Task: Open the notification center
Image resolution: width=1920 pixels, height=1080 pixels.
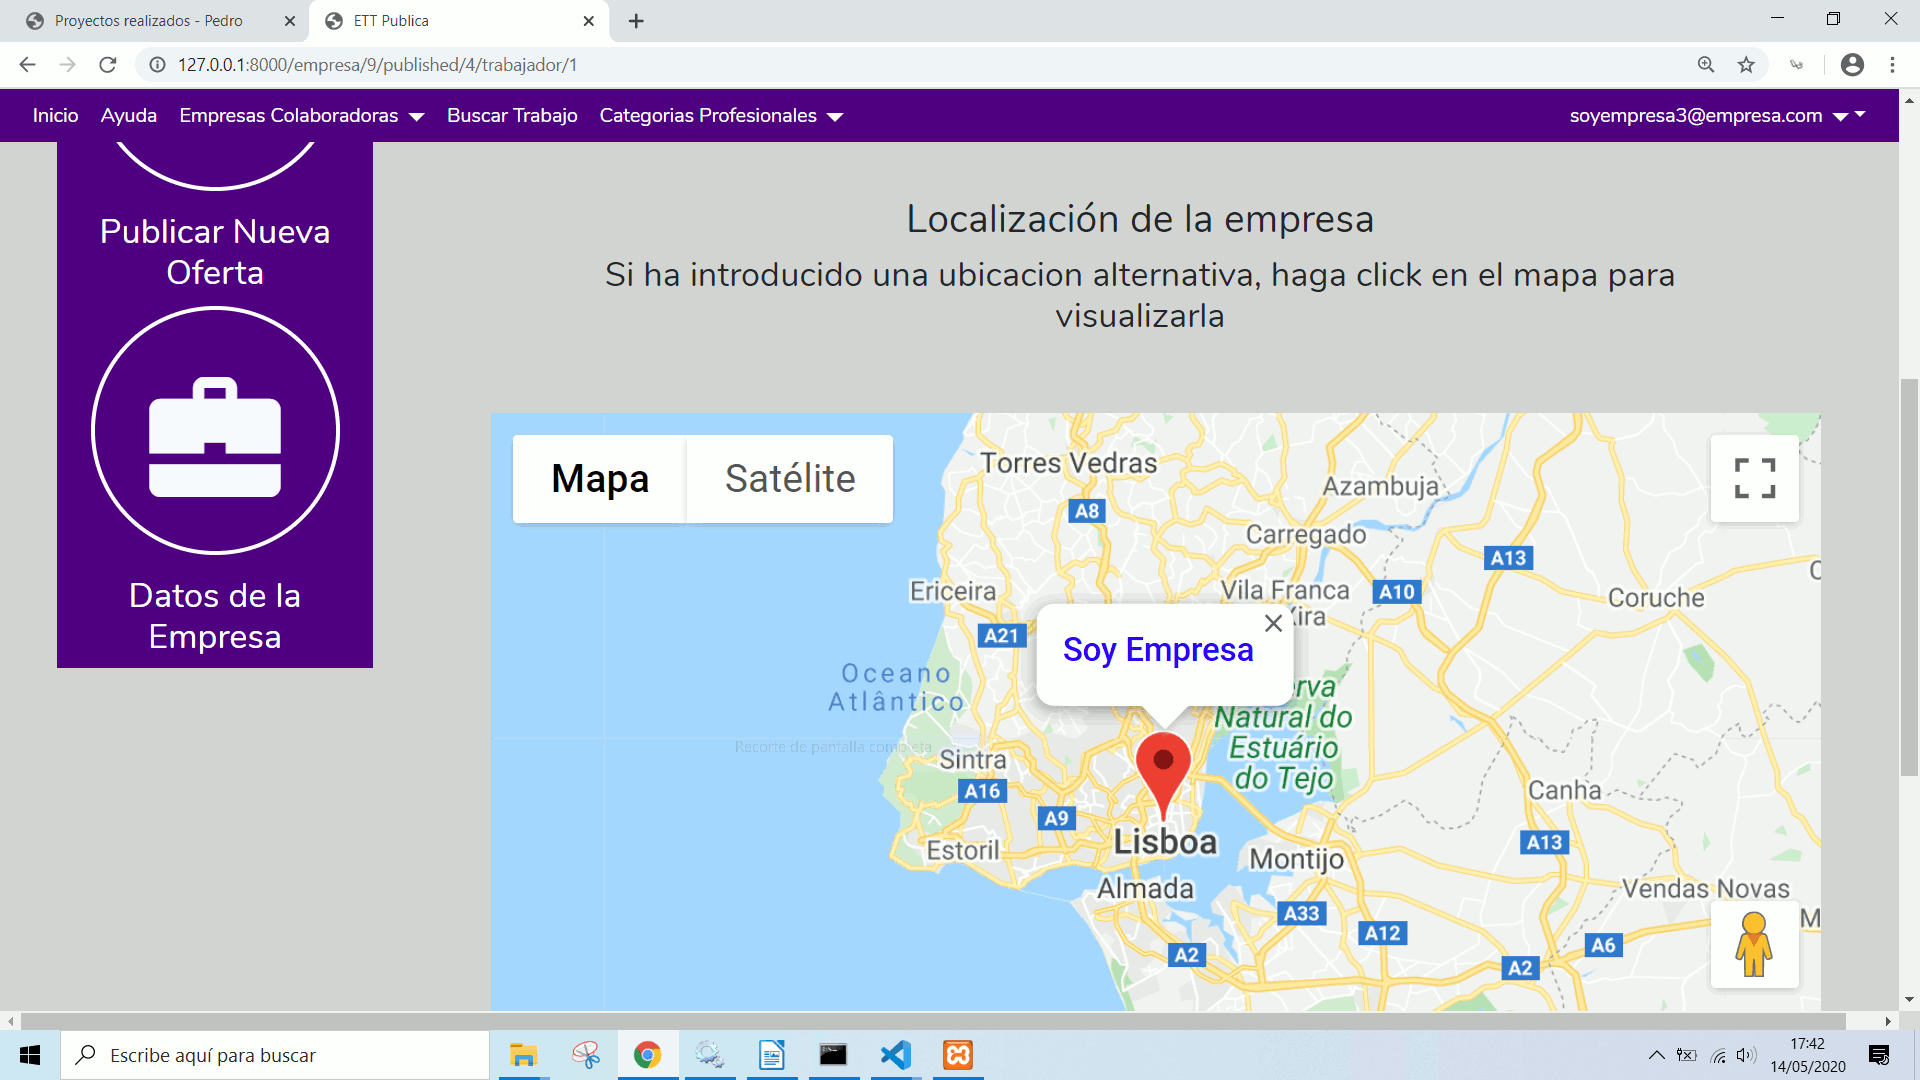Action: 1879,1055
